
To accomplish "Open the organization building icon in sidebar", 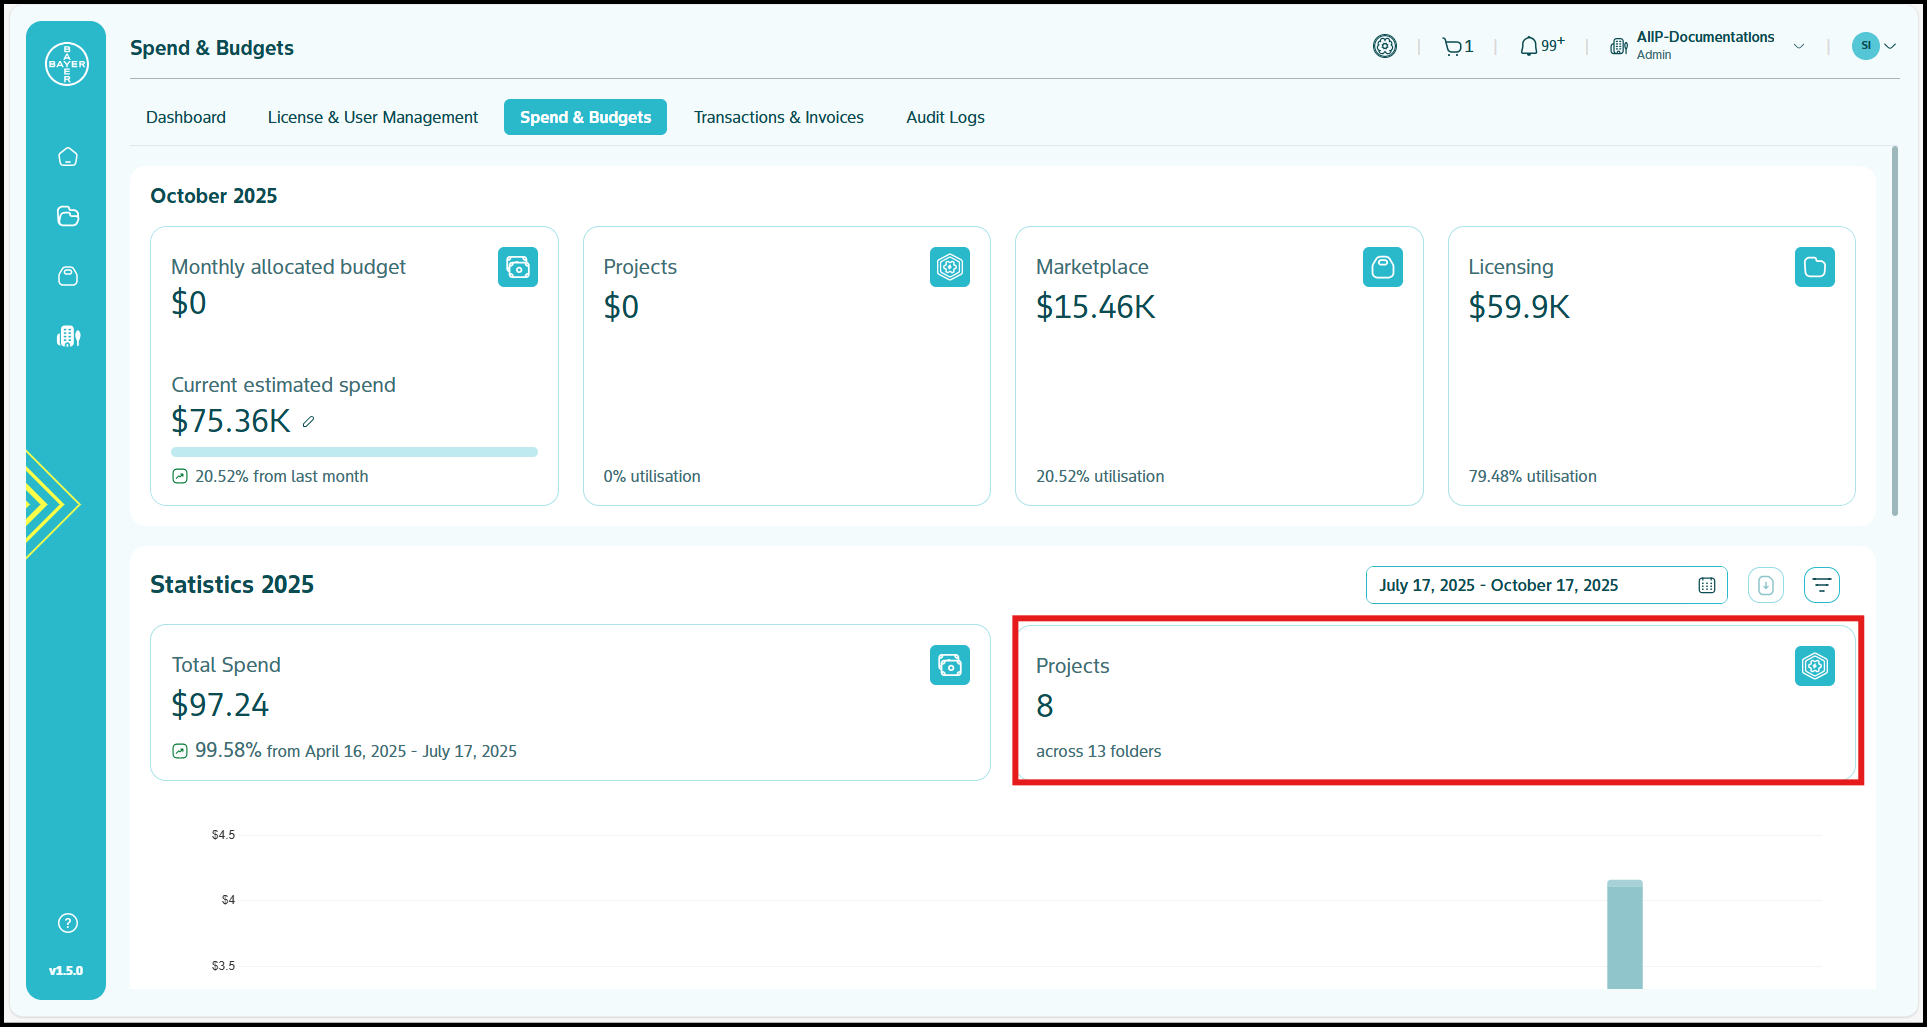I will [x=68, y=337].
